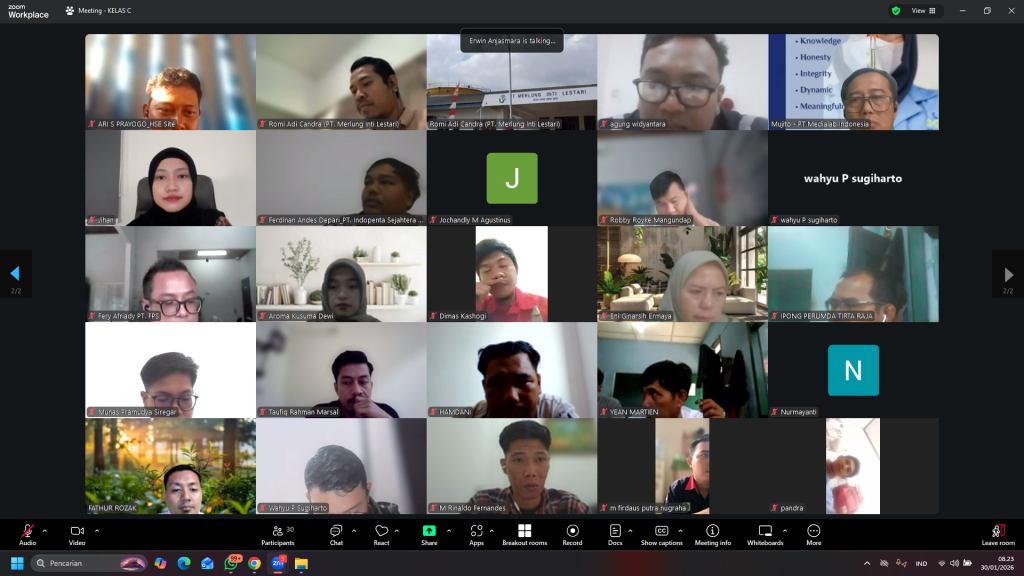Go to previous page of participants
Image resolution: width=1024 pixels, height=576 pixels.
pos(15,273)
